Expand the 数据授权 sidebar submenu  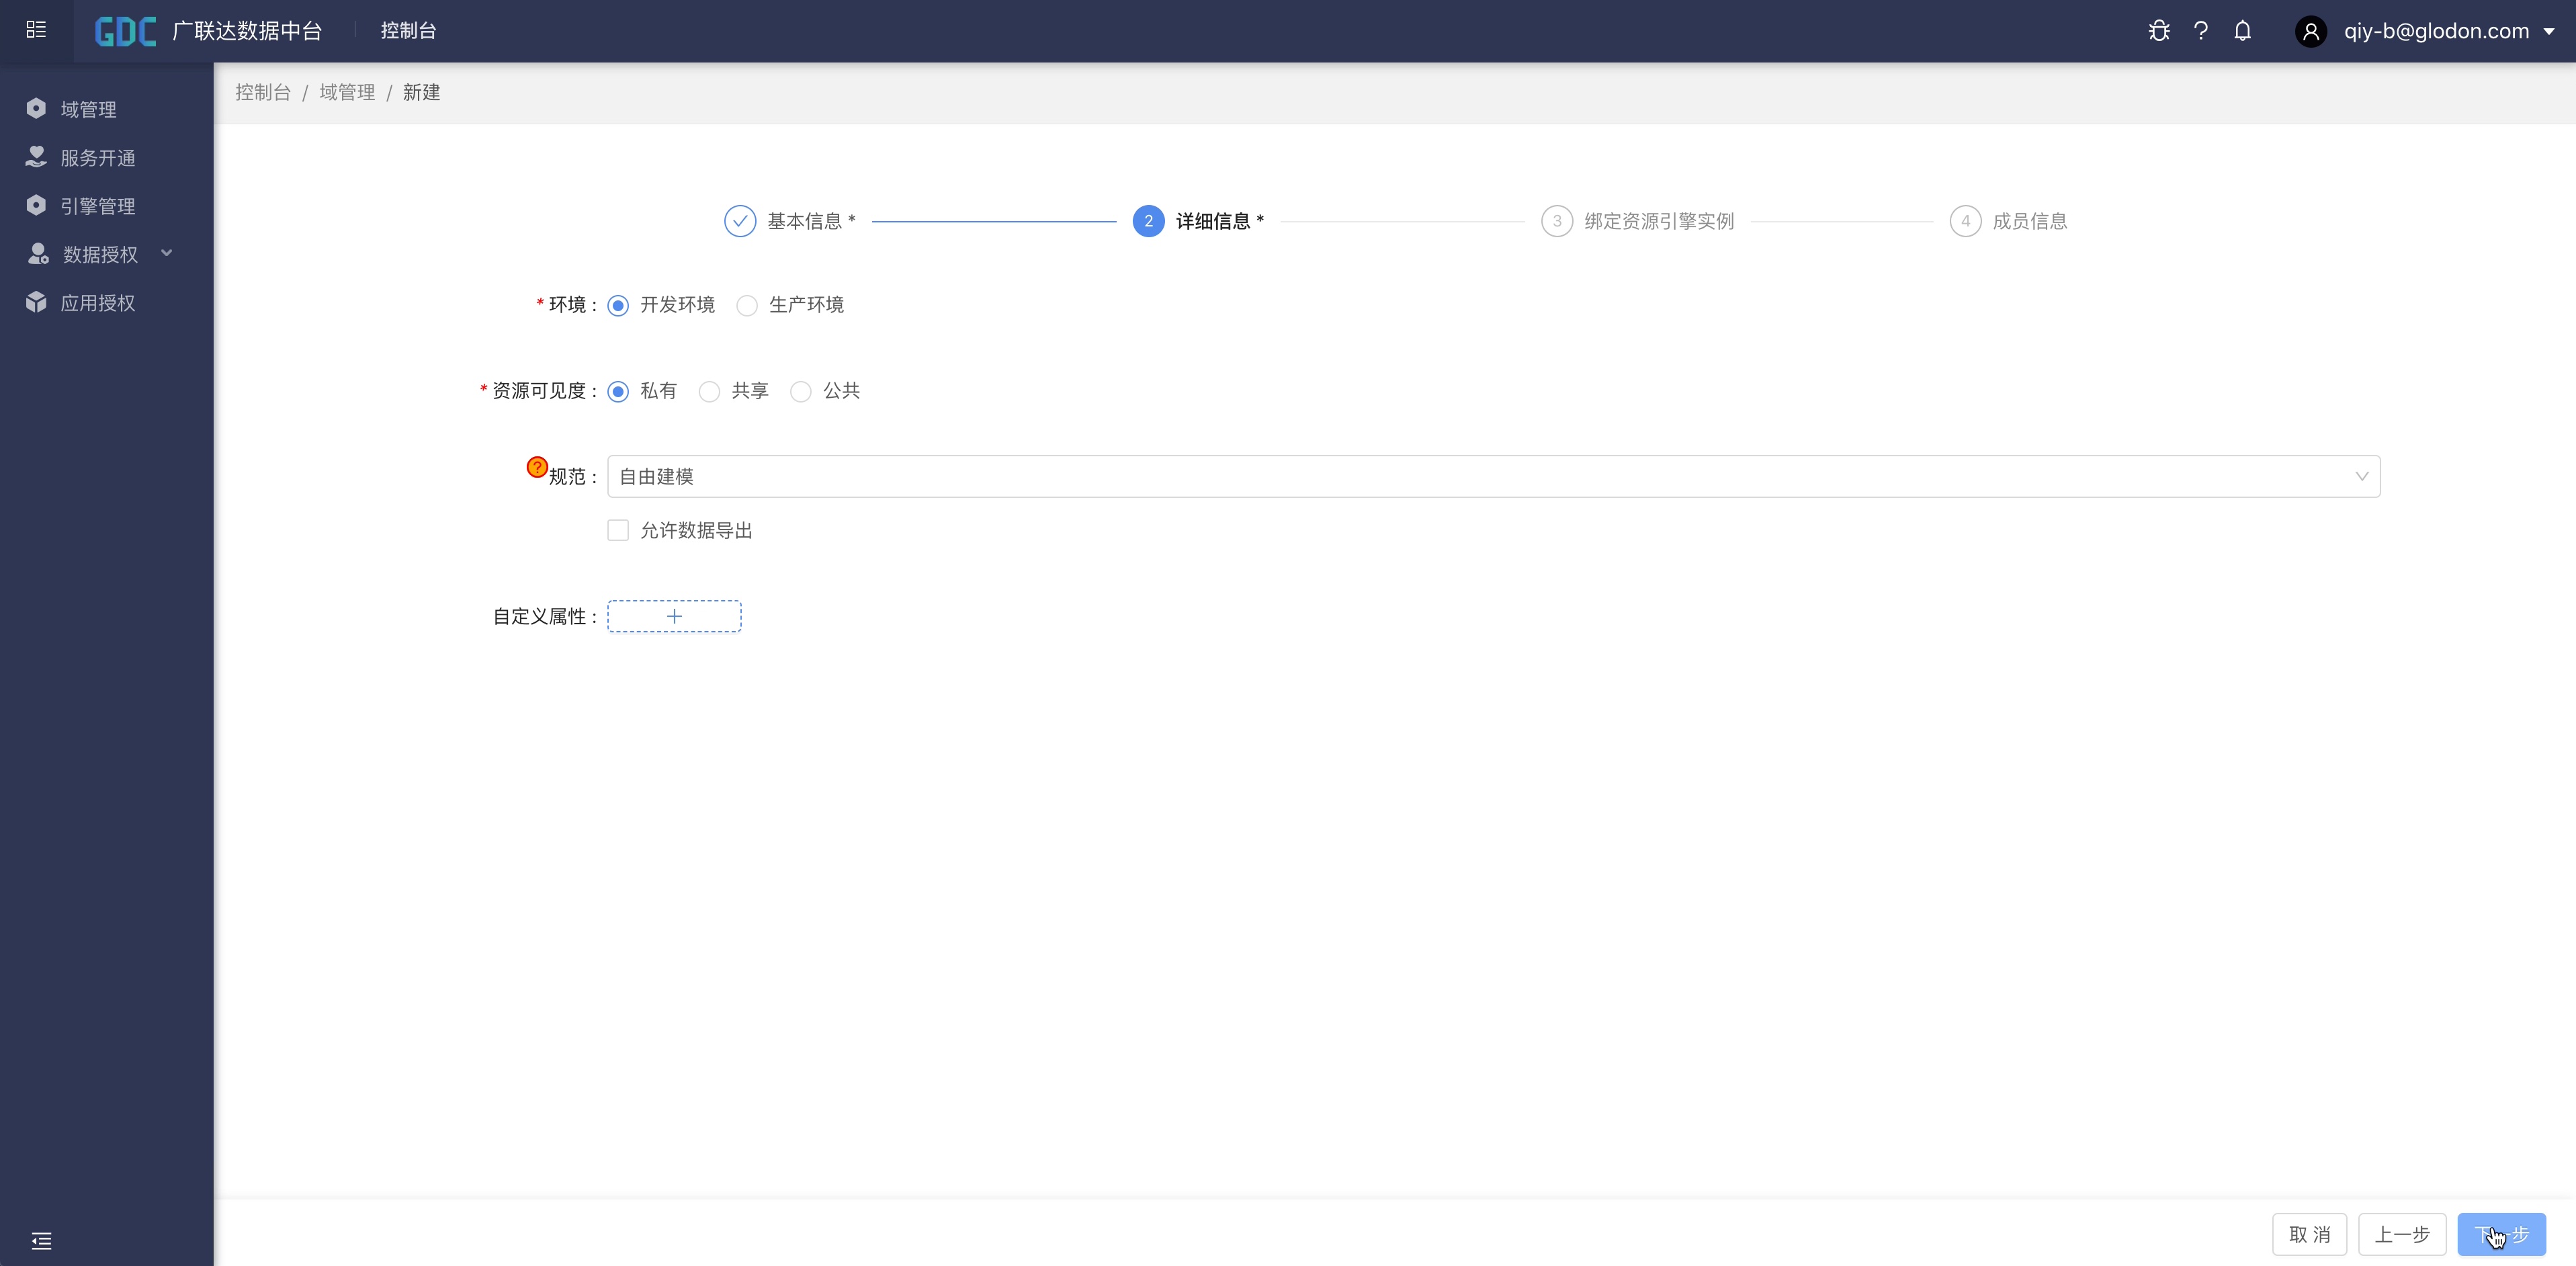tap(100, 254)
